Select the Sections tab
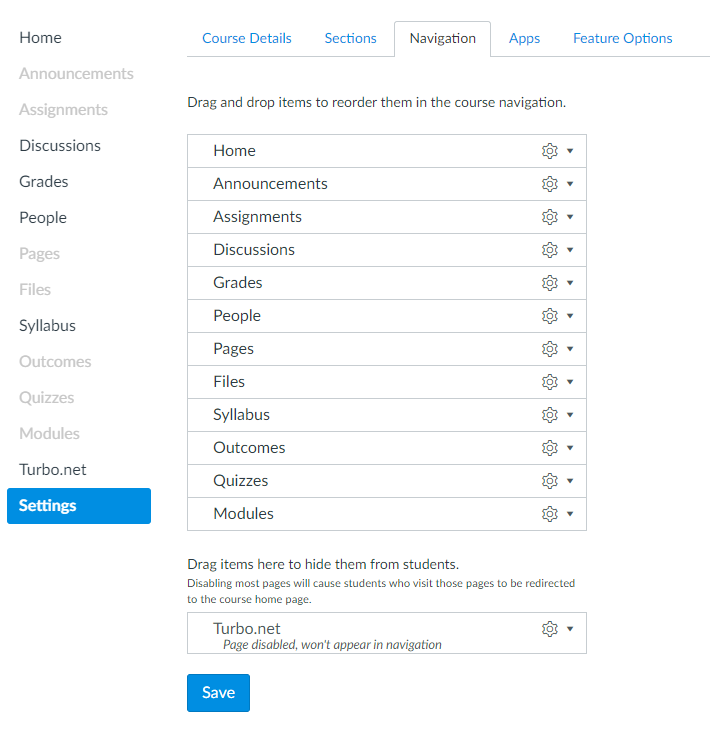The width and height of the screenshot is (710, 750). [350, 39]
